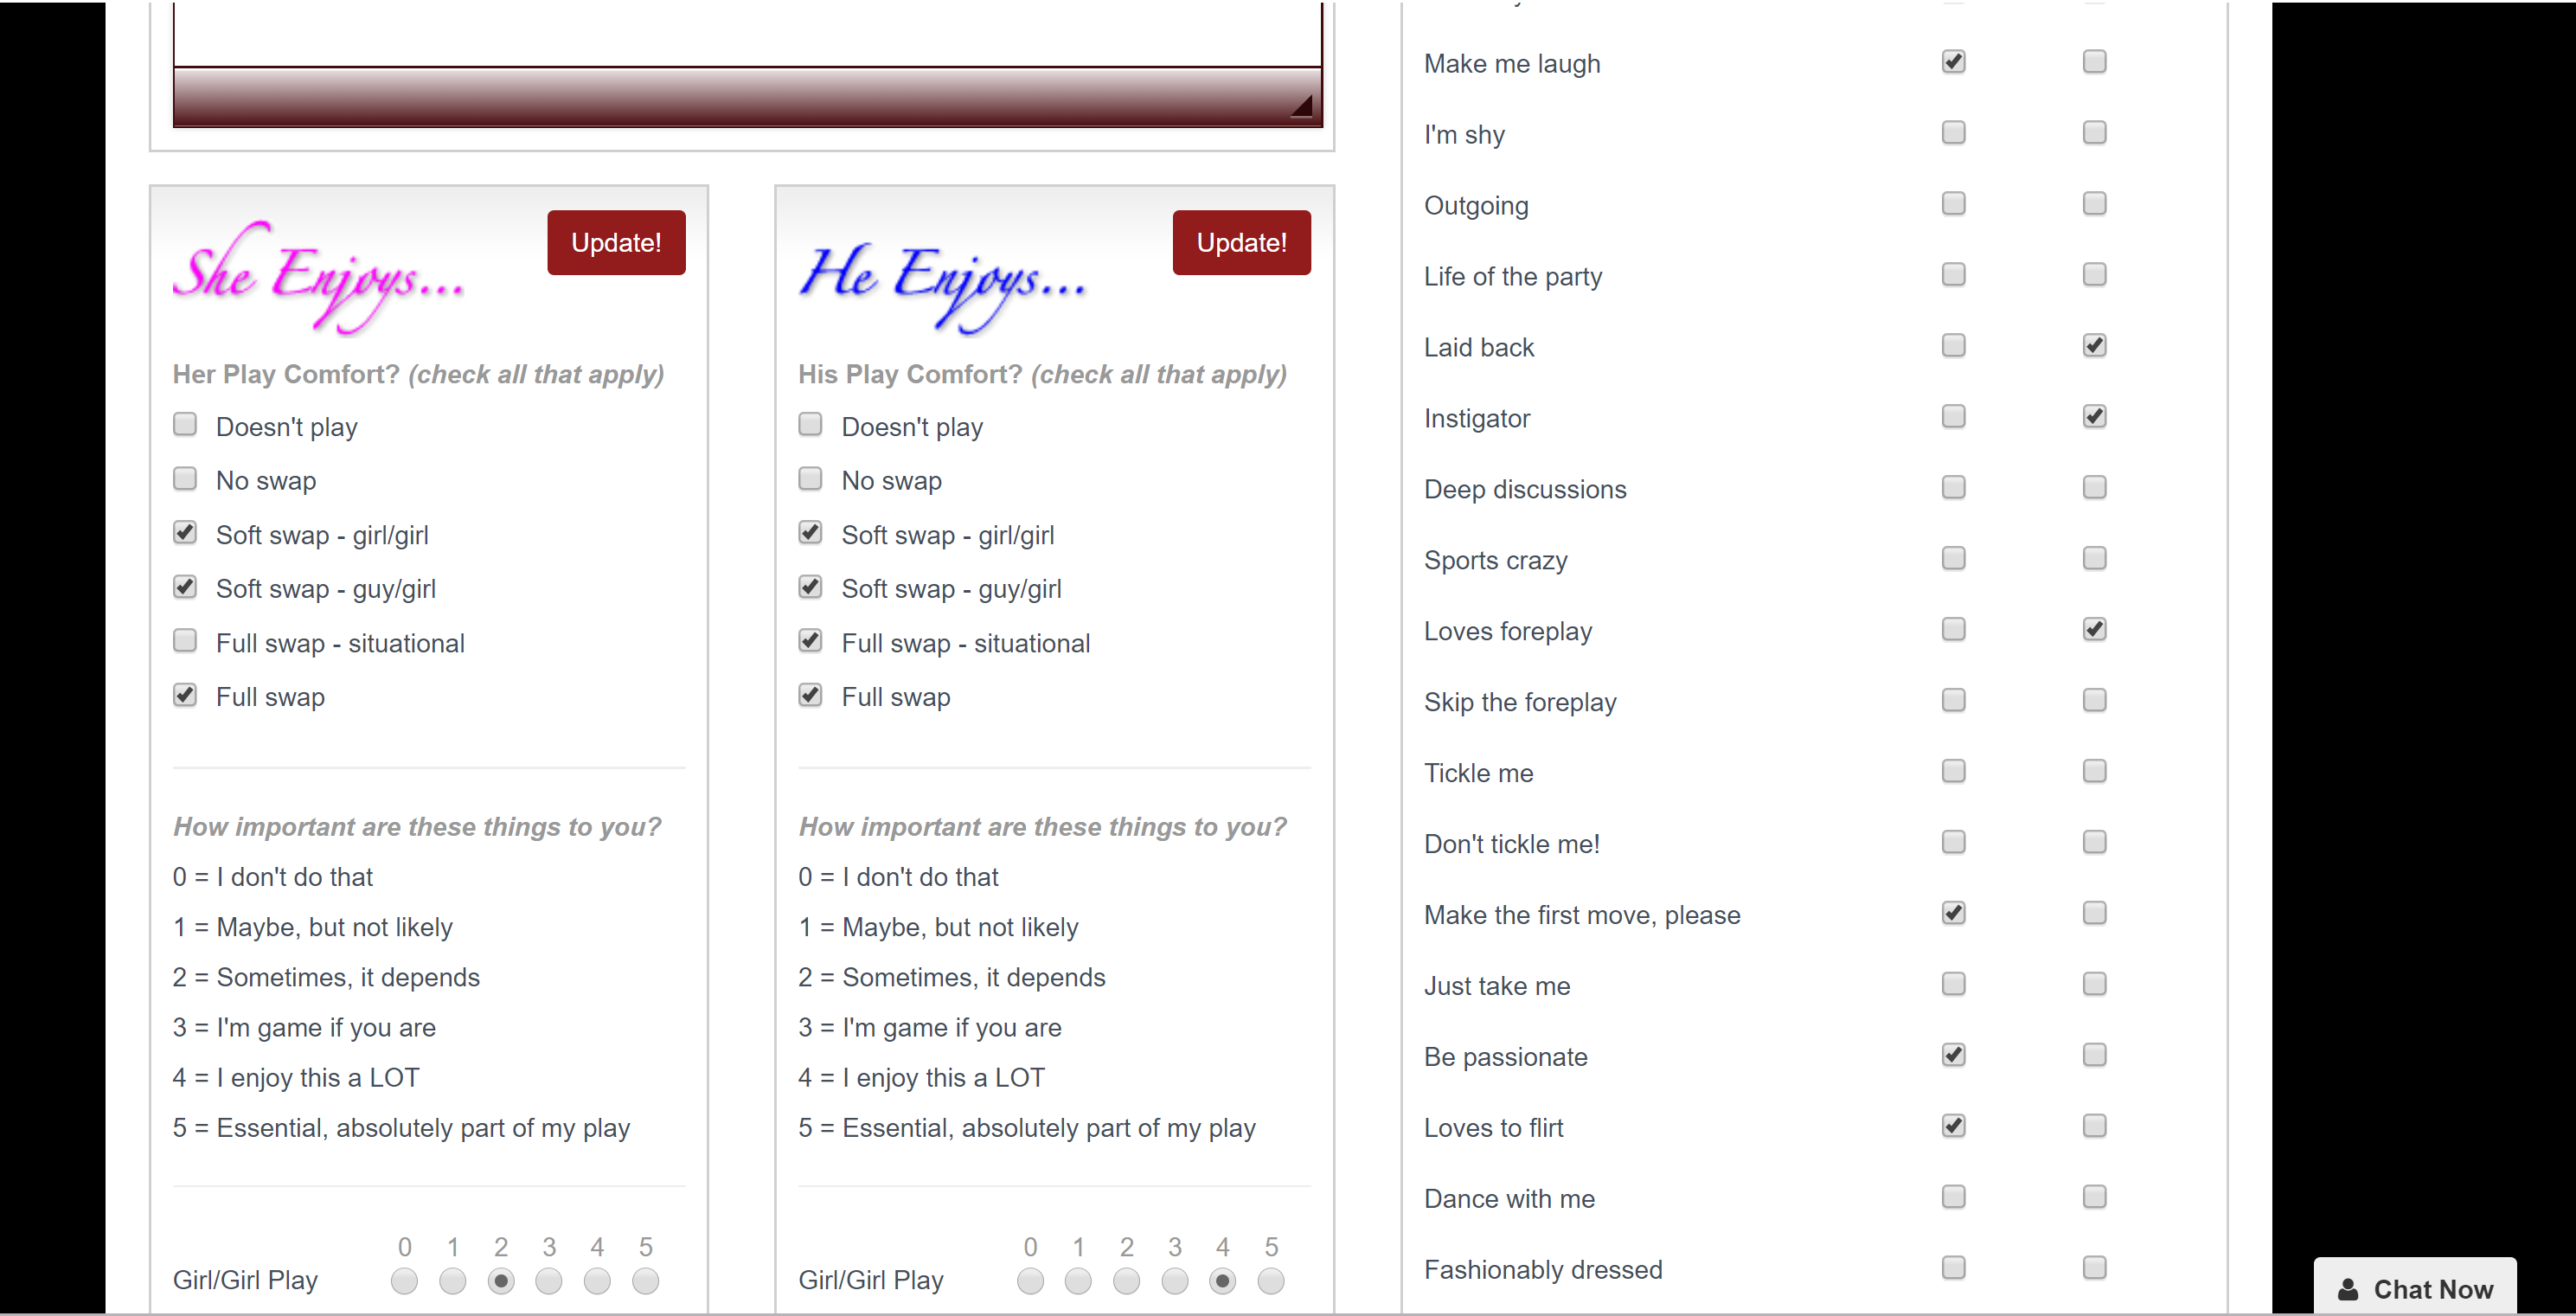Enable Doesn't play under His Play Comfort
The height and width of the screenshot is (1316, 2576).
pyautogui.click(x=811, y=425)
